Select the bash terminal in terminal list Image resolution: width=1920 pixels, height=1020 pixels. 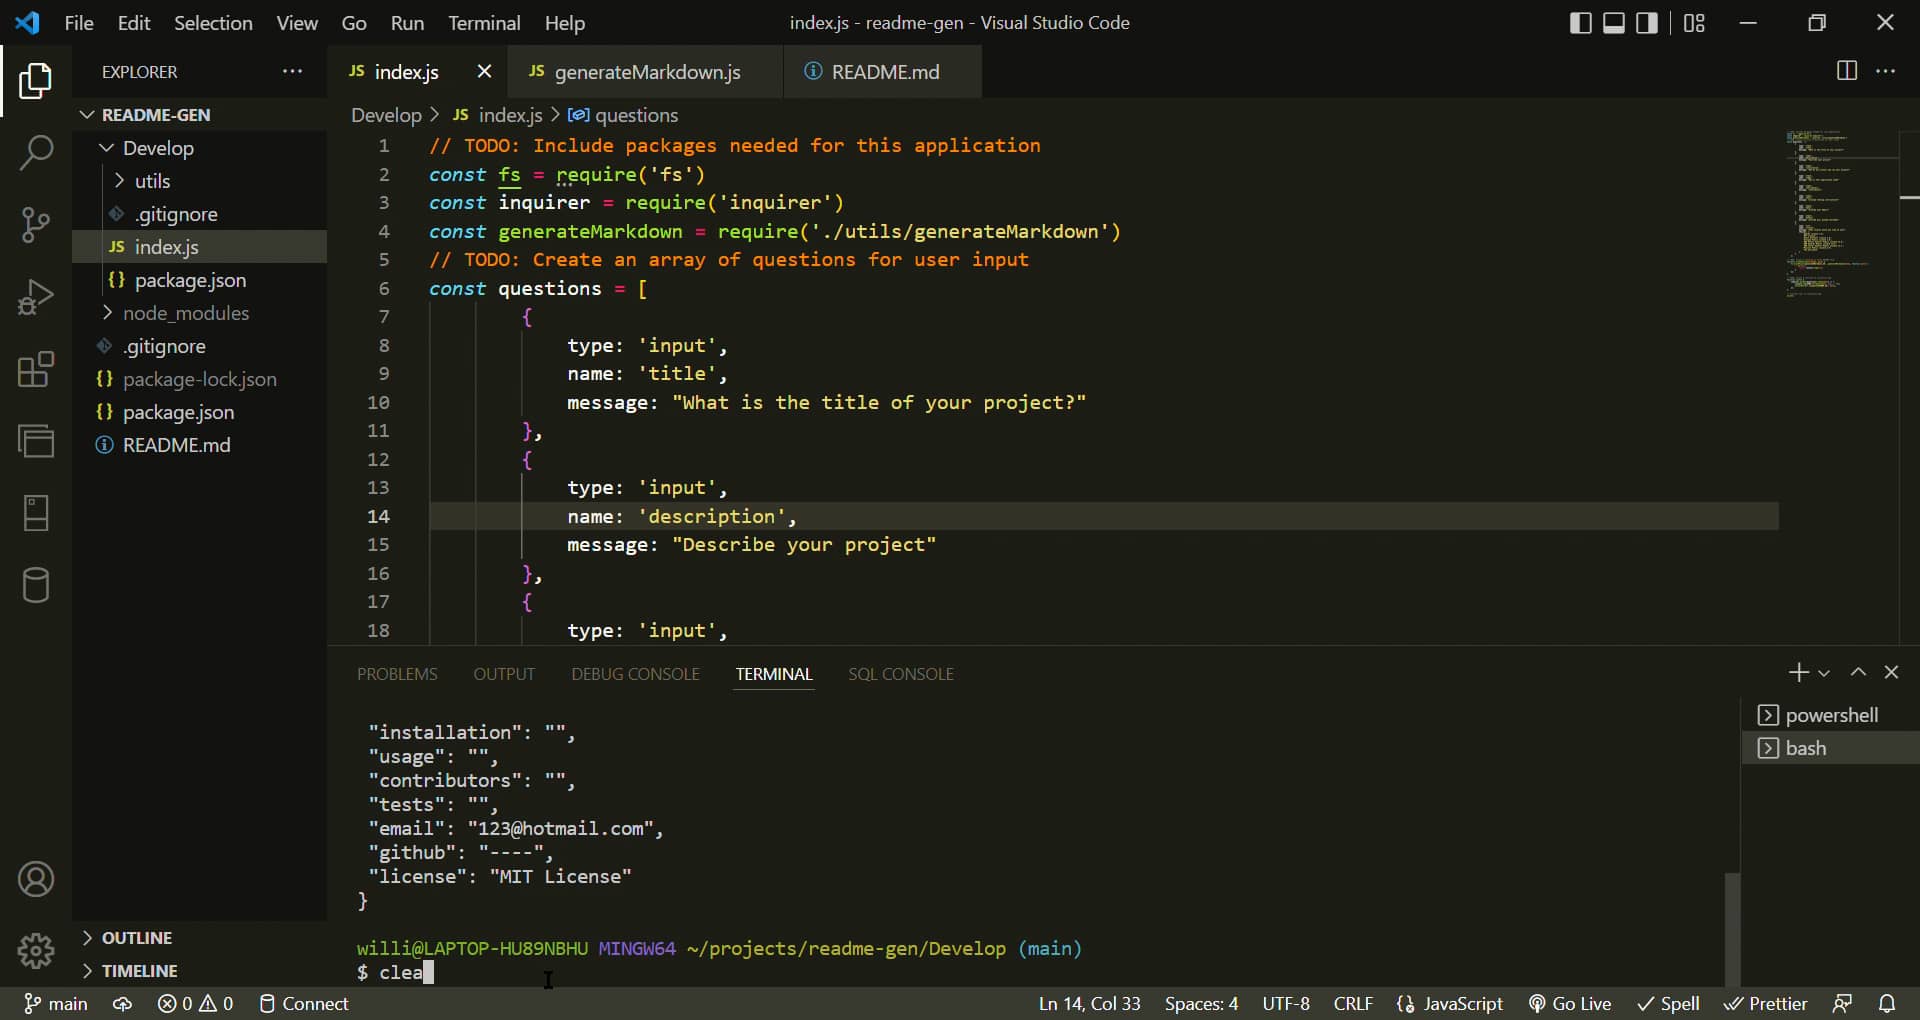click(1806, 747)
